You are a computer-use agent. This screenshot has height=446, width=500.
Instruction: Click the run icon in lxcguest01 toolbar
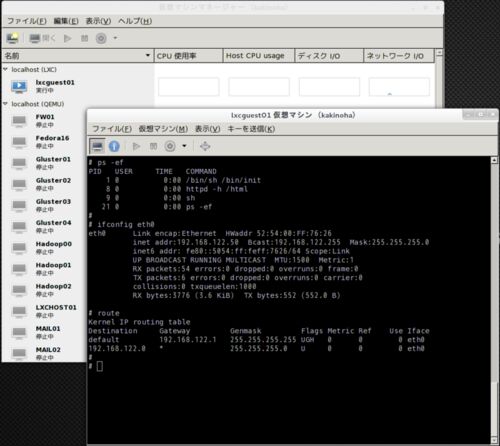(136, 146)
